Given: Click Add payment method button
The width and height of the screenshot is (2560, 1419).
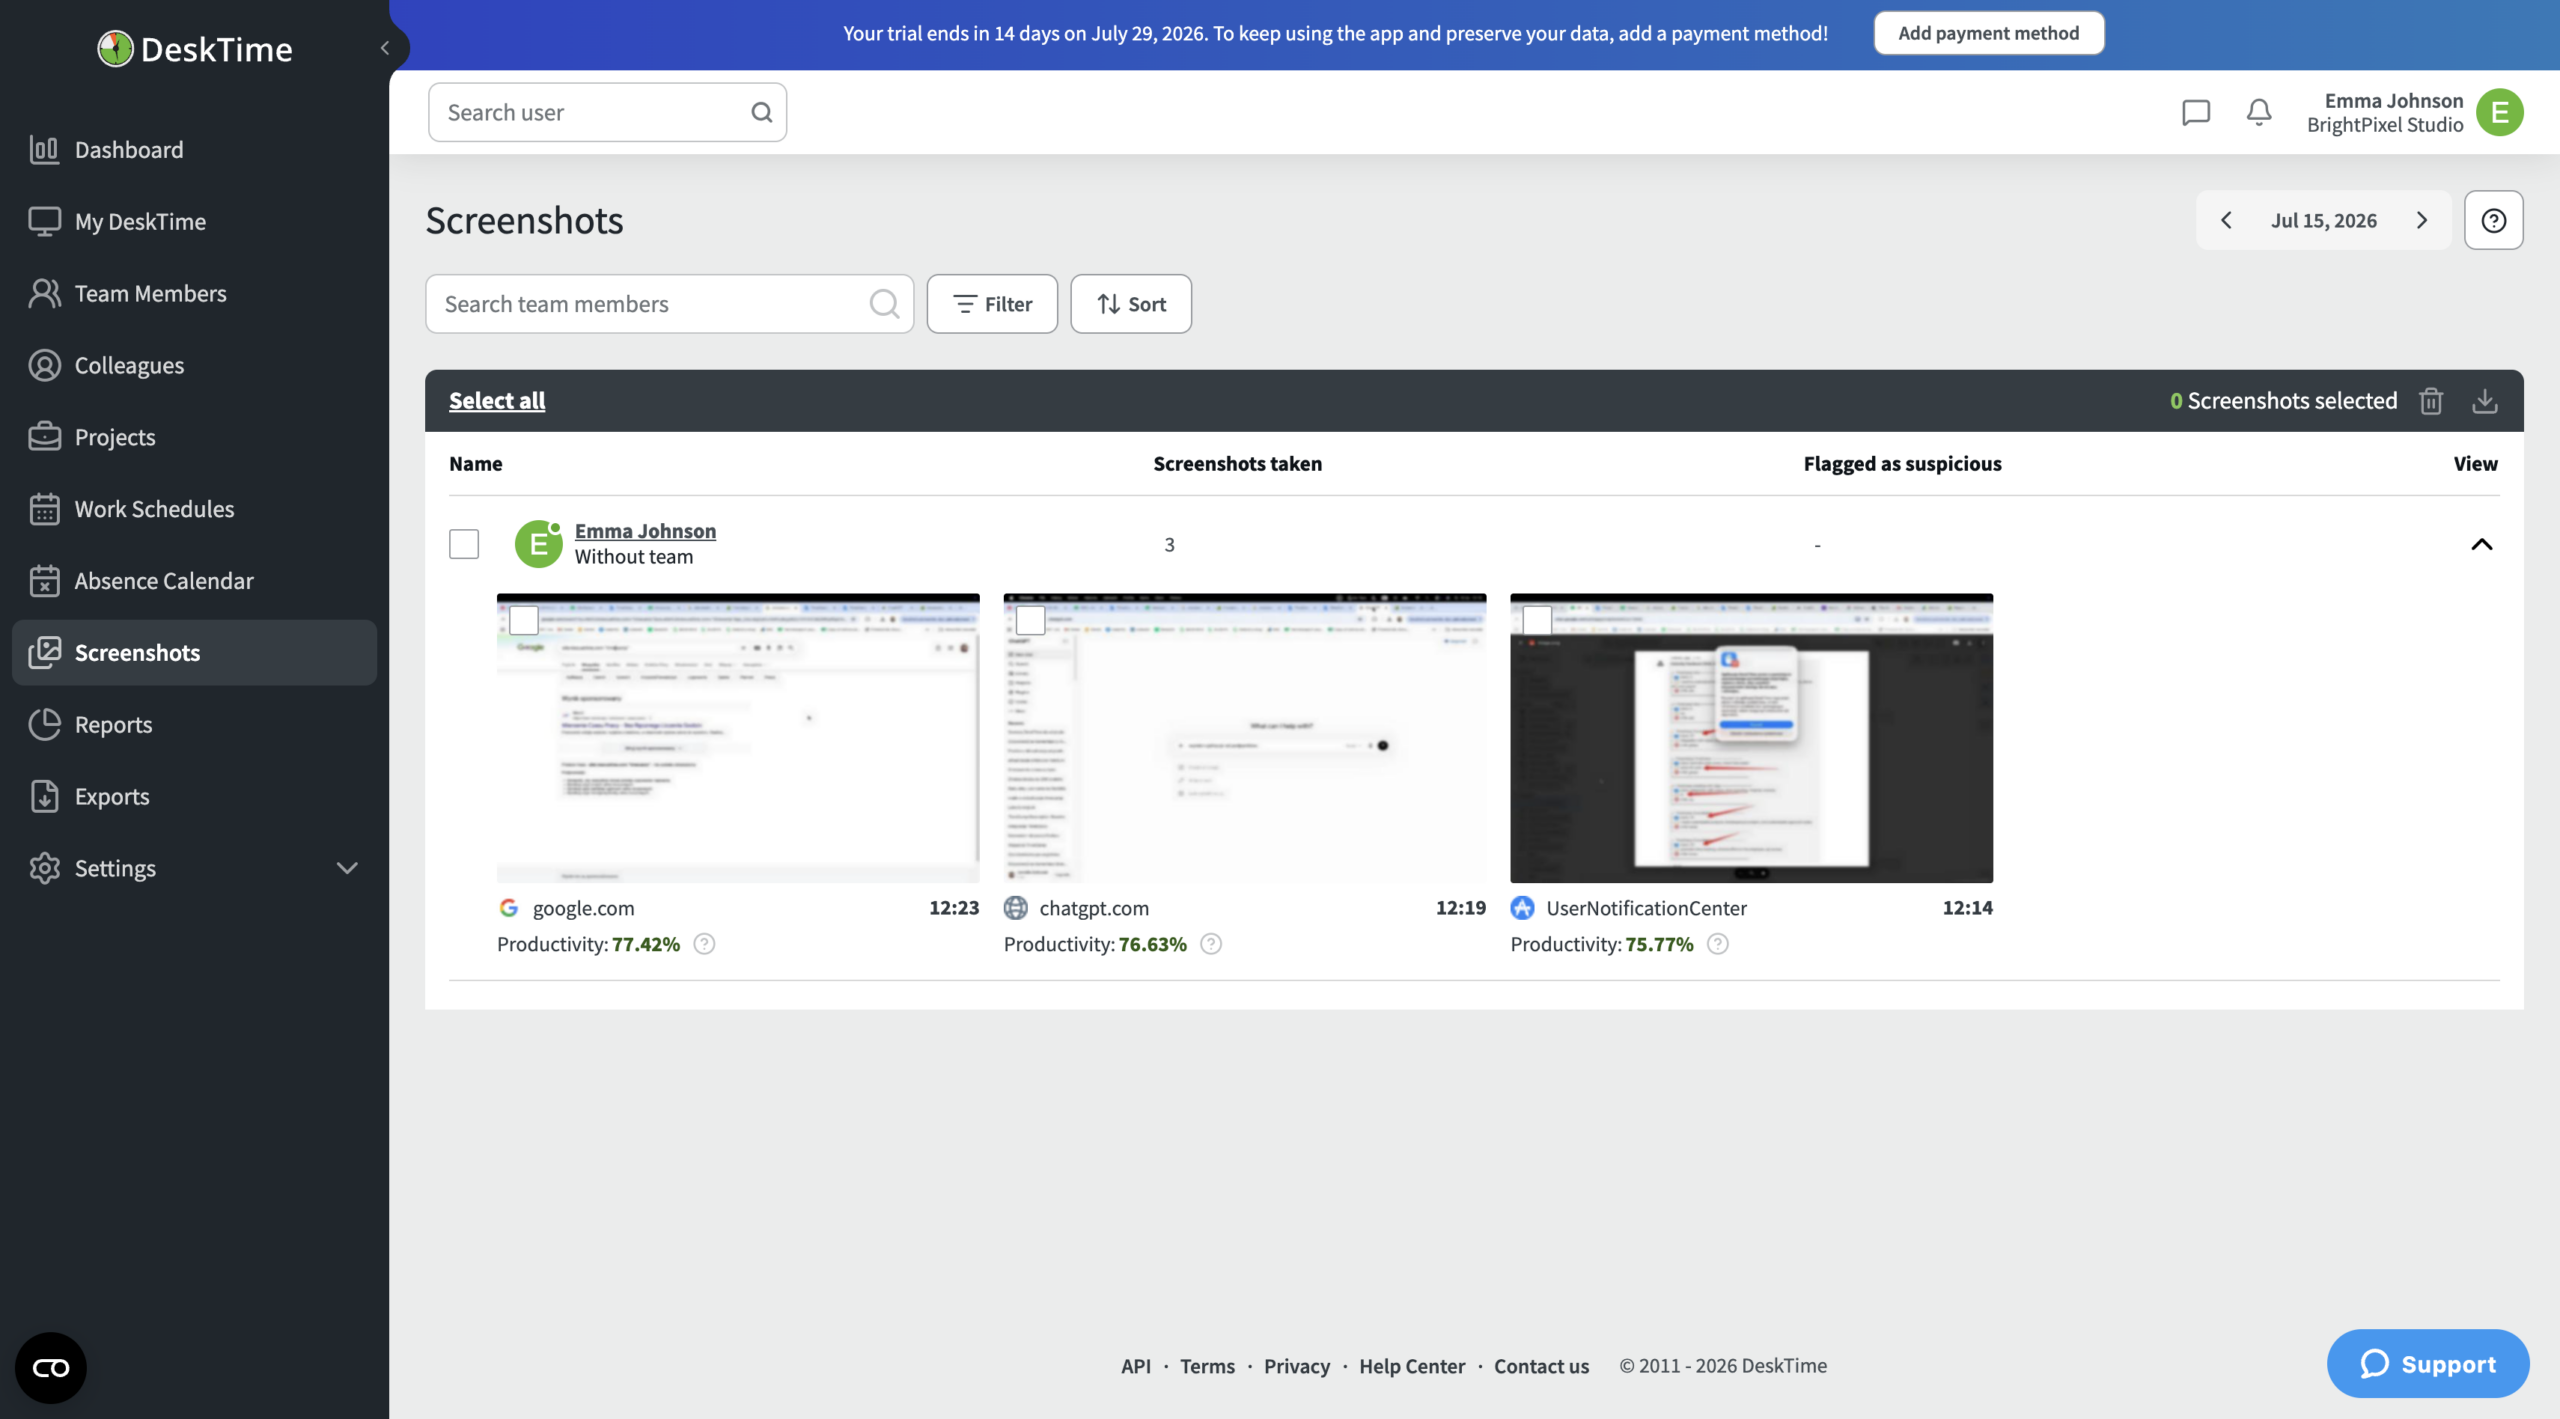Looking at the screenshot, I should point(1988,33).
